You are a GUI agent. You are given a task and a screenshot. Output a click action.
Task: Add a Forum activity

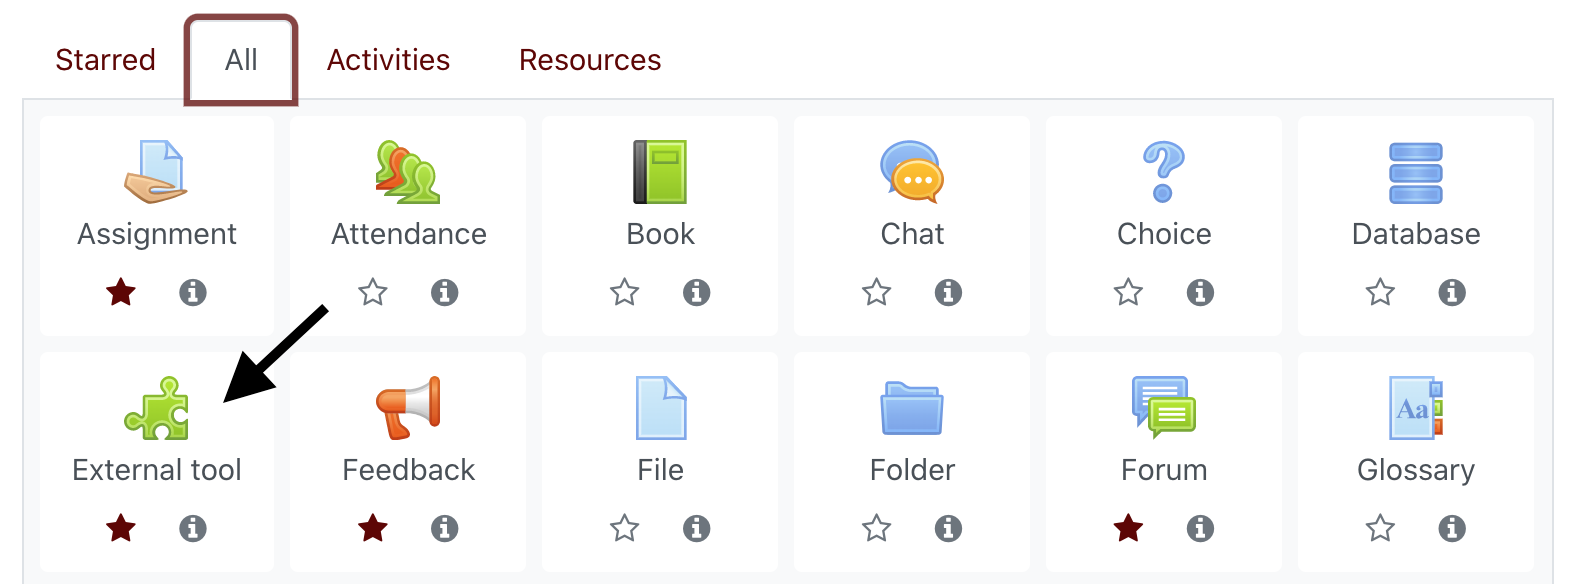1164,408
